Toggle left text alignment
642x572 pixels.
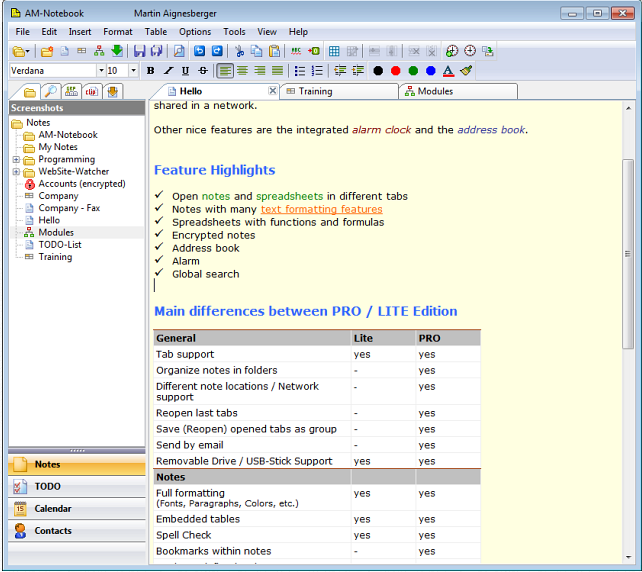[226, 71]
